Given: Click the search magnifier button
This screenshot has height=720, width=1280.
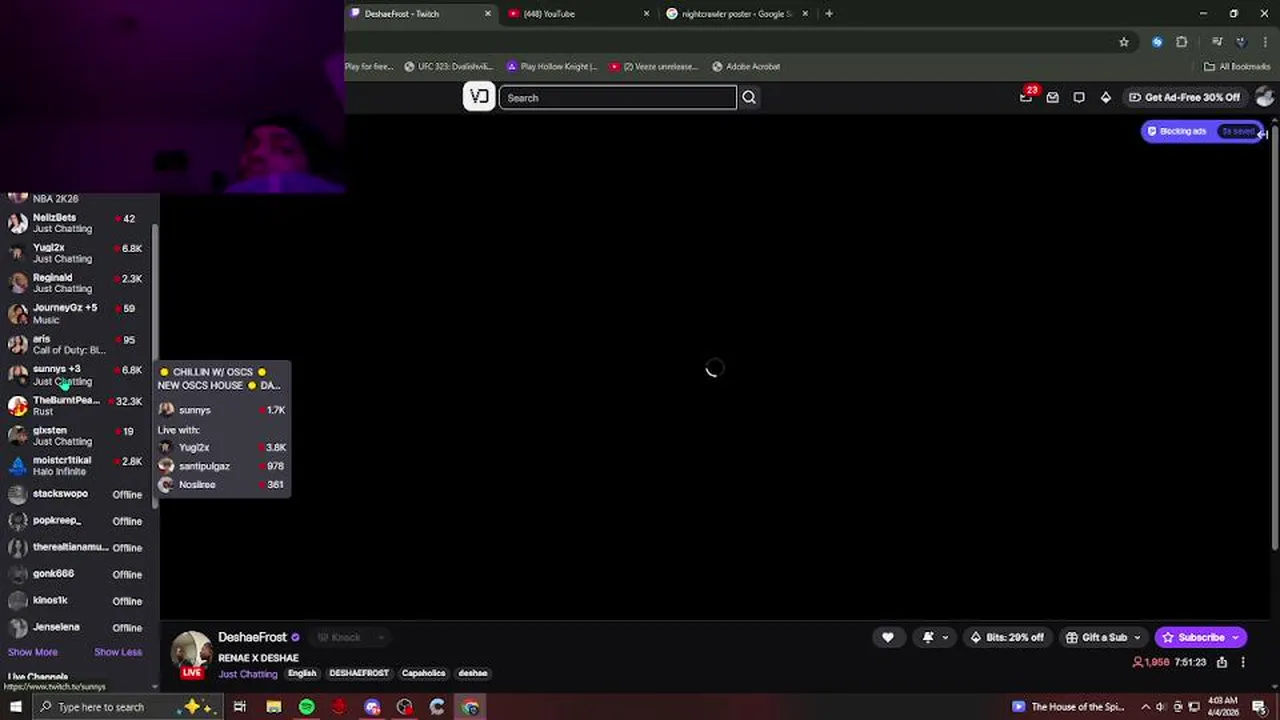Looking at the screenshot, I should click(749, 97).
